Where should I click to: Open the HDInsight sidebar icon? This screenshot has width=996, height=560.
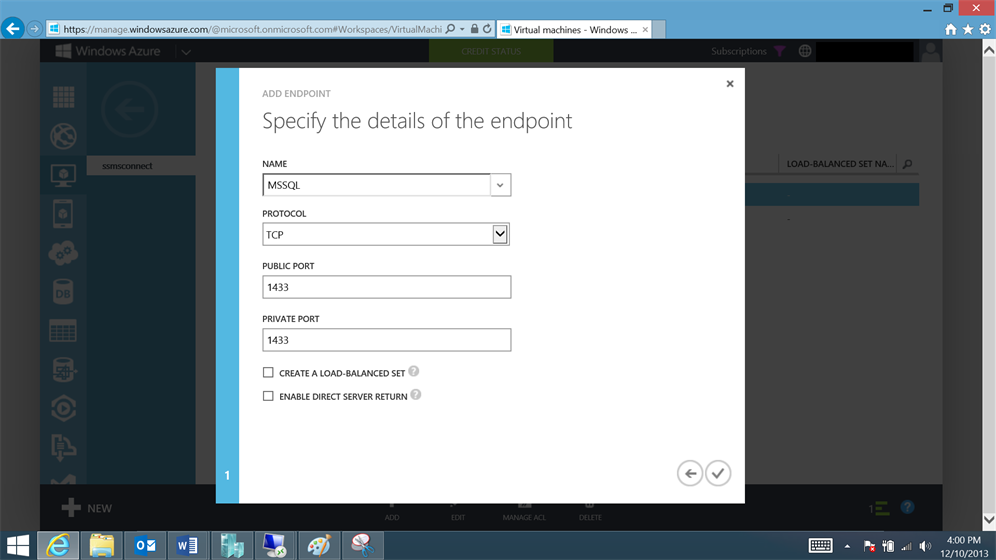point(64,370)
